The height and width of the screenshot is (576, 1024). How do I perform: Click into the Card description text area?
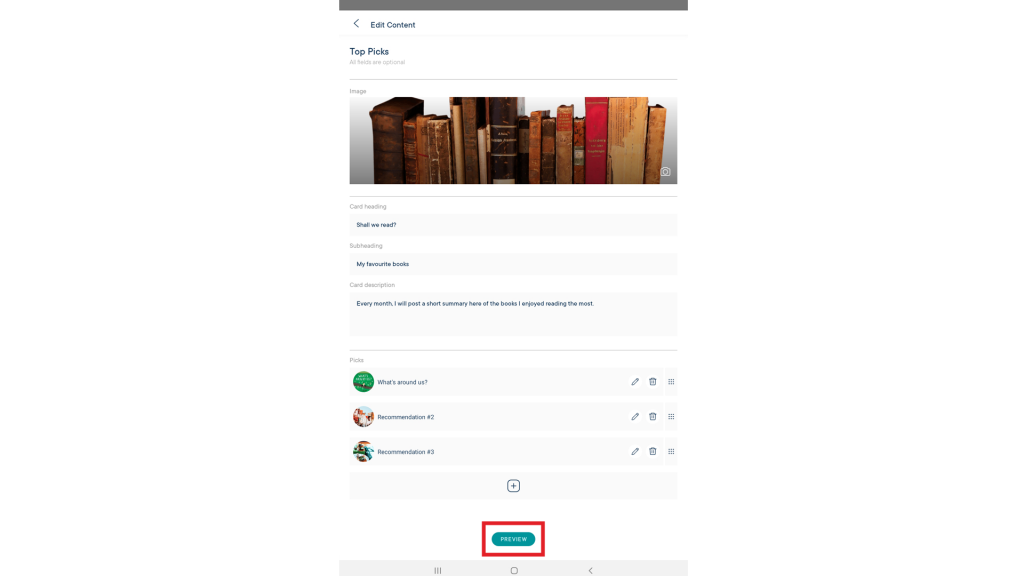pyautogui.click(x=513, y=314)
